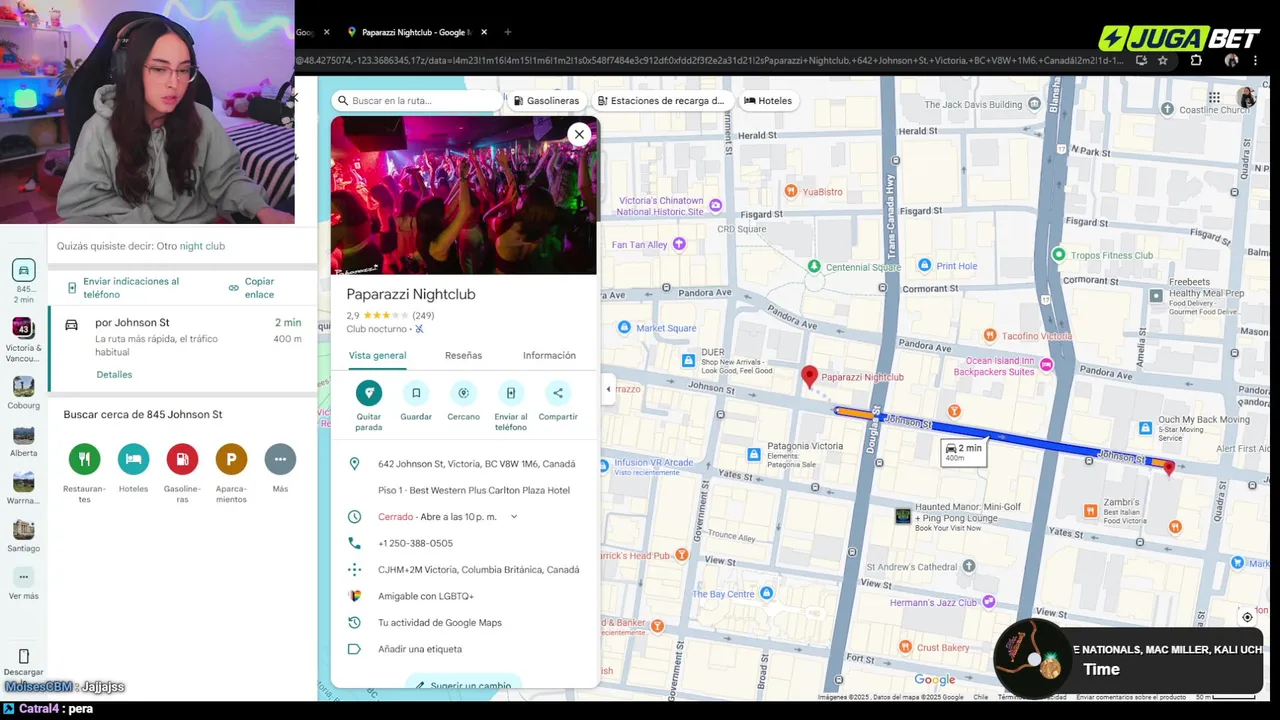Click Ver más in the sidebar
1280x720 pixels.
pyautogui.click(x=23, y=584)
